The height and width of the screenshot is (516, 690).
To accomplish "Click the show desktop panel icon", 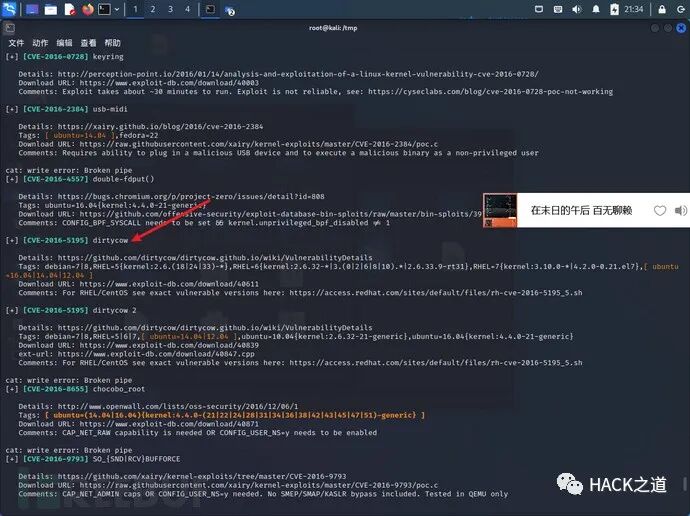I will (32, 9).
